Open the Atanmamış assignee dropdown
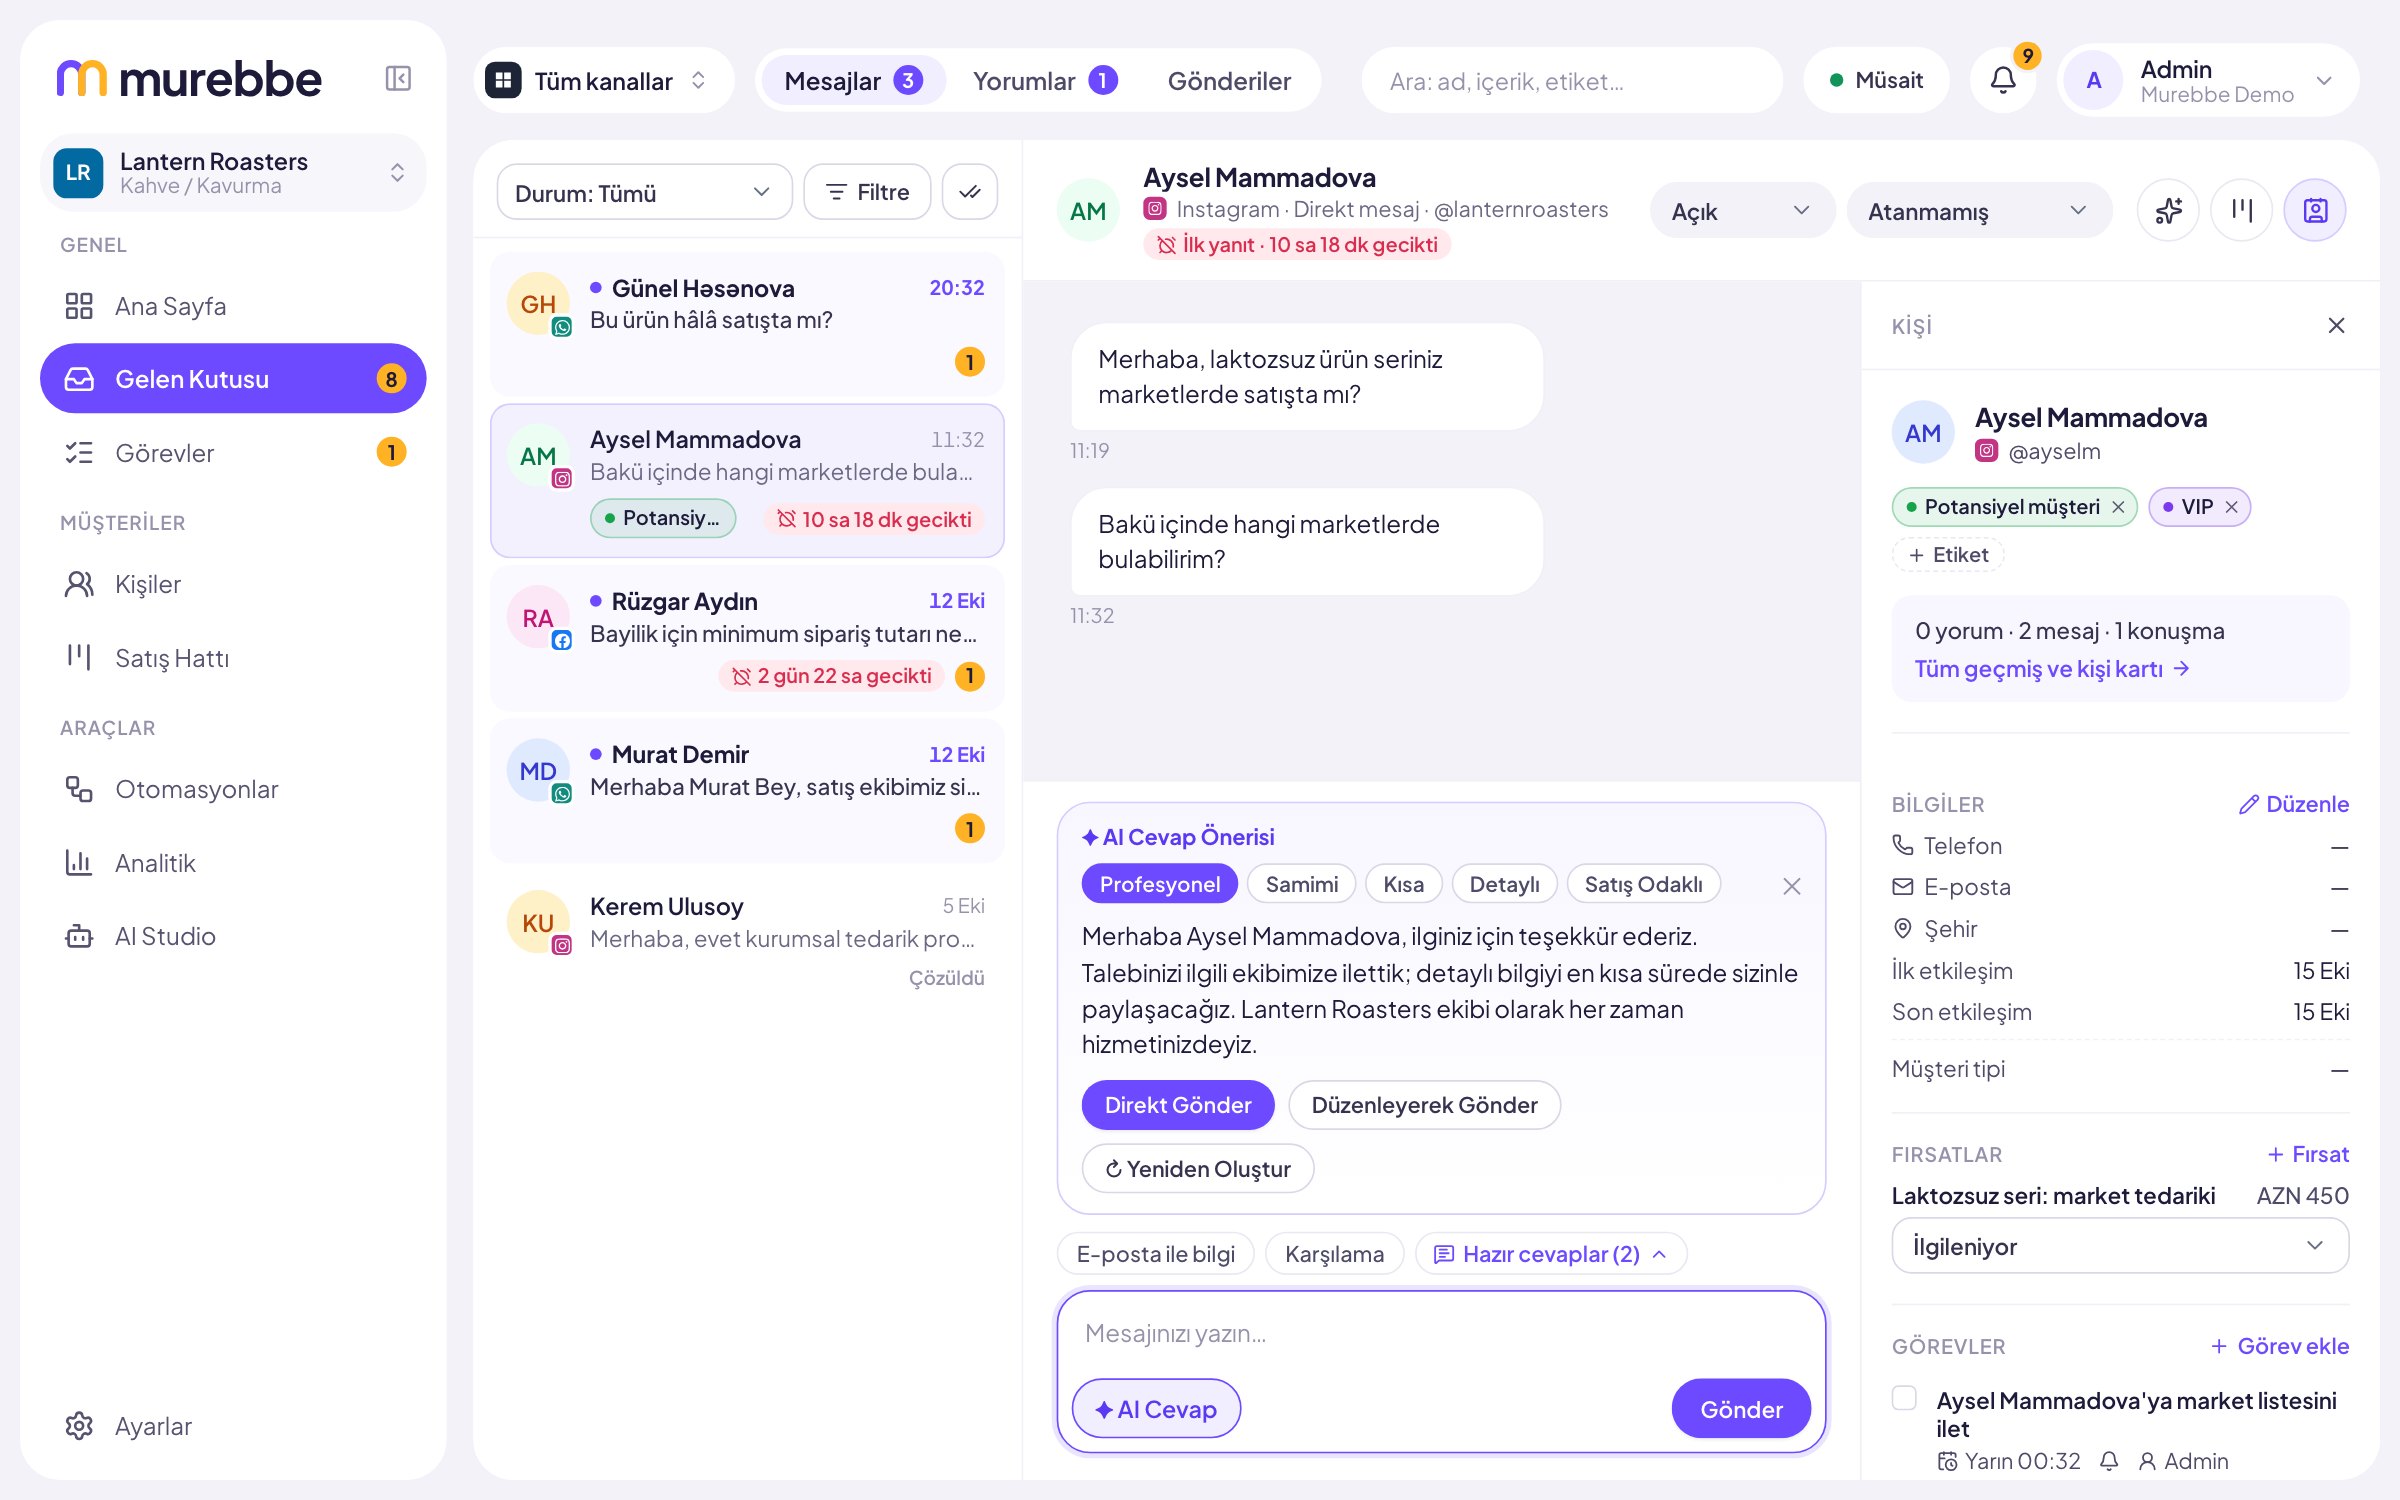 coord(1978,210)
